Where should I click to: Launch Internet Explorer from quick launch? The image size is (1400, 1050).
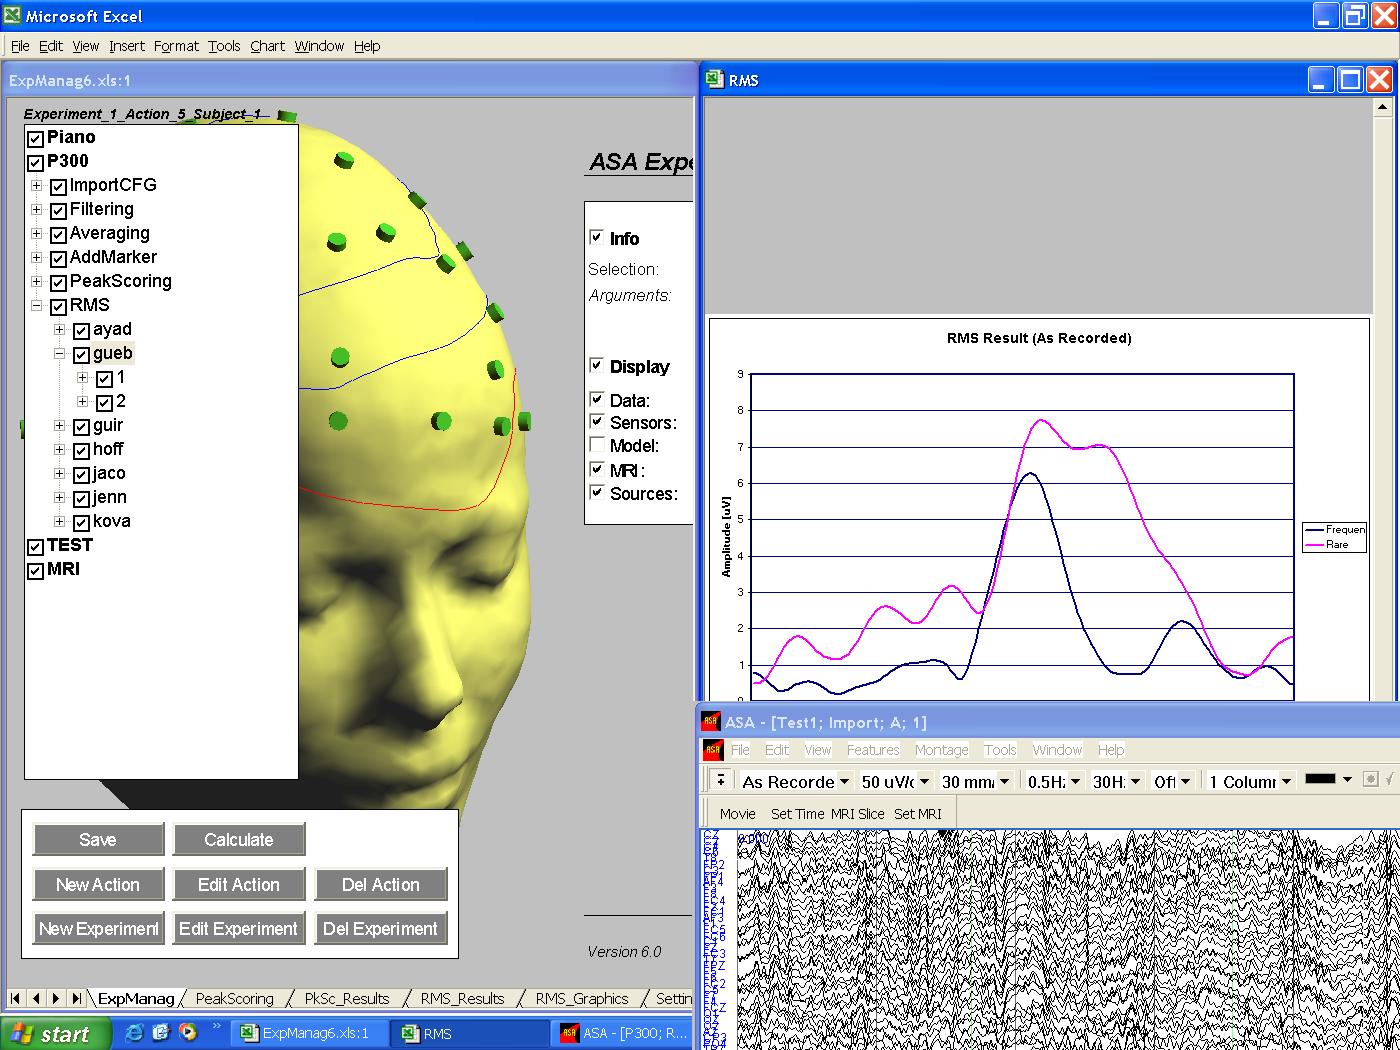pyautogui.click(x=134, y=1033)
